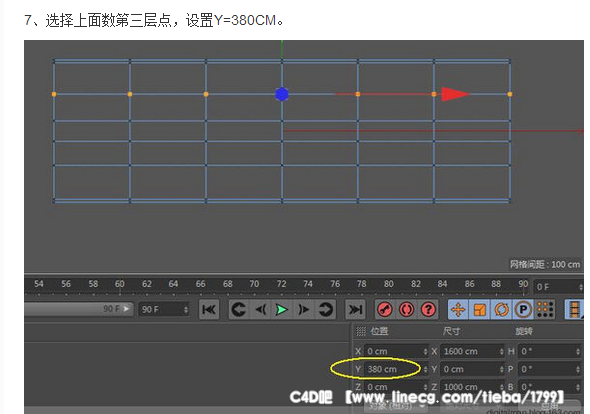Click the rightmost selected orange point
Image resolution: width=590 pixels, height=414 pixels.
pos(510,94)
